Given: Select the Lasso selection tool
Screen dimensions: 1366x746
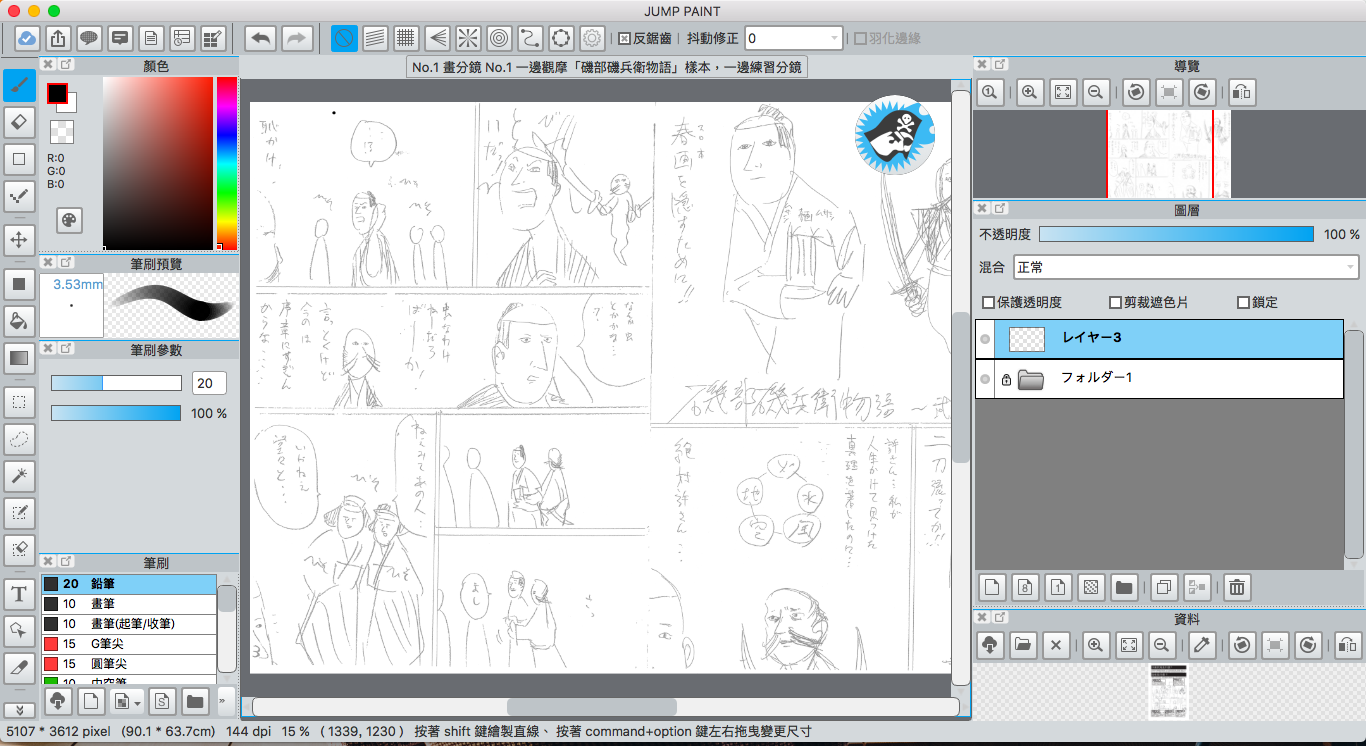Looking at the screenshot, I should pos(19,439).
